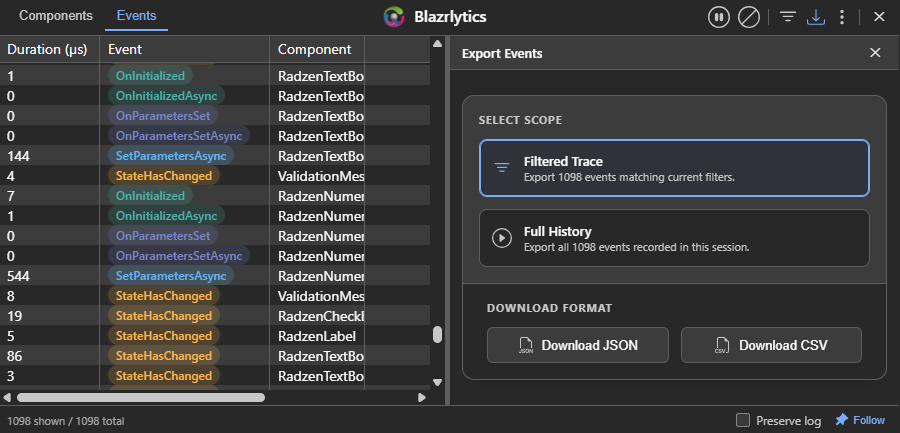Click the filter icon in Filtered Trace option

[502, 168]
